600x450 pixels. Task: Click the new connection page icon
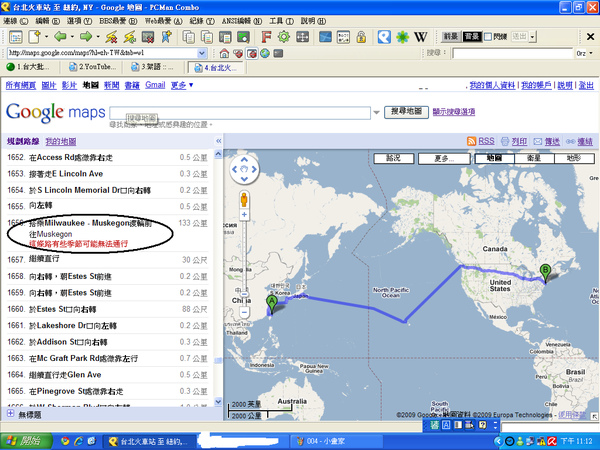[x=34, y=37]
